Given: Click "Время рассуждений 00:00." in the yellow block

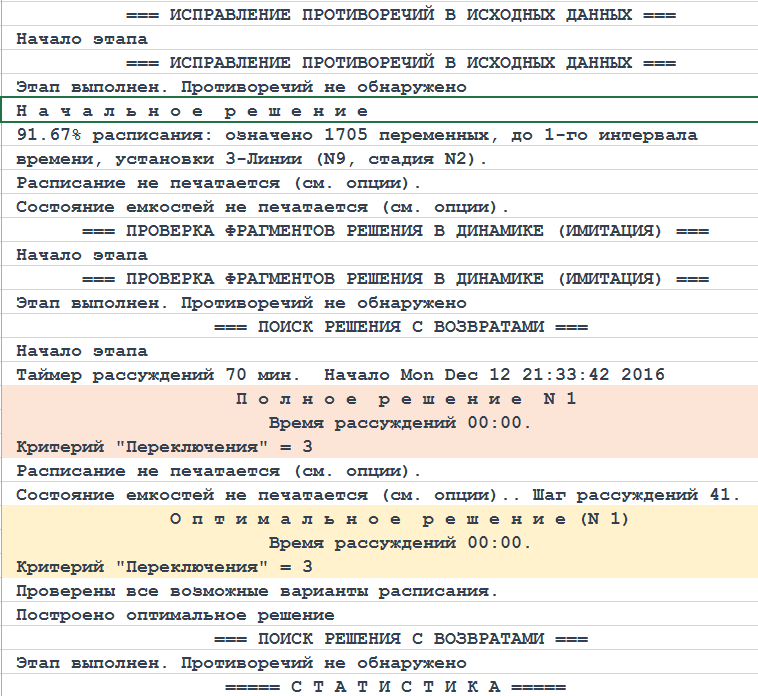Looking at the screenshot, I should click(x=400, y=543).
